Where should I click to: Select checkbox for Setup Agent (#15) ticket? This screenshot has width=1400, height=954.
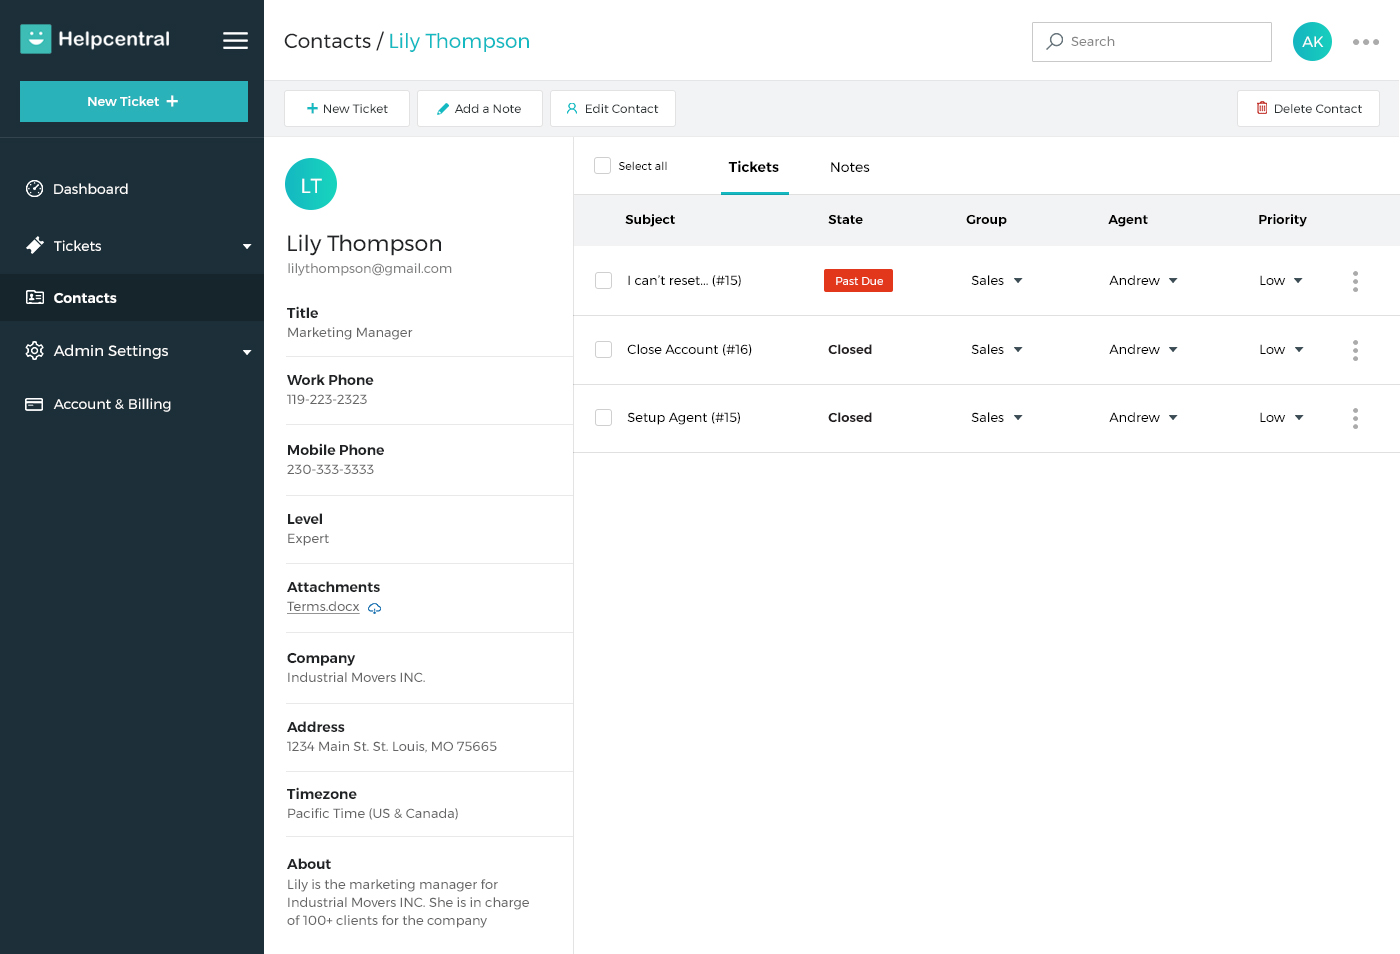[604, 418]
